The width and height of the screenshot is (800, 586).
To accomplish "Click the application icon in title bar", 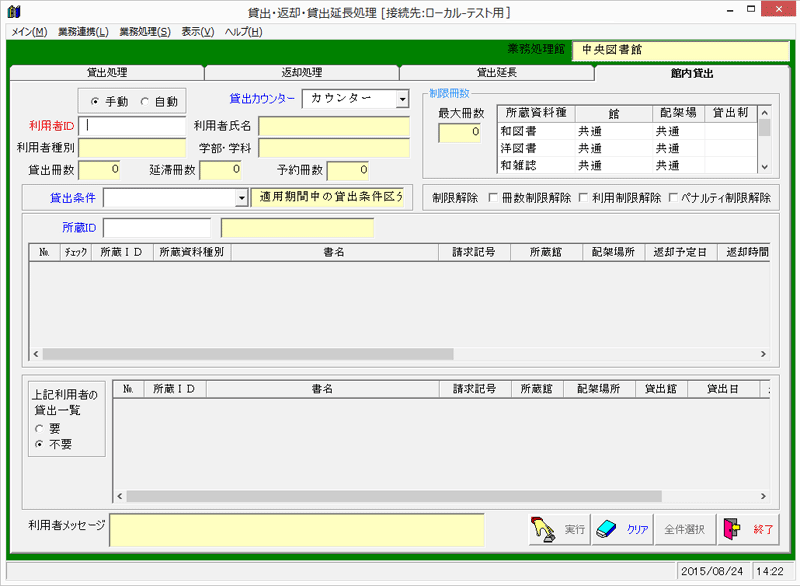I will pyautogui.click(x=12, y=12).
